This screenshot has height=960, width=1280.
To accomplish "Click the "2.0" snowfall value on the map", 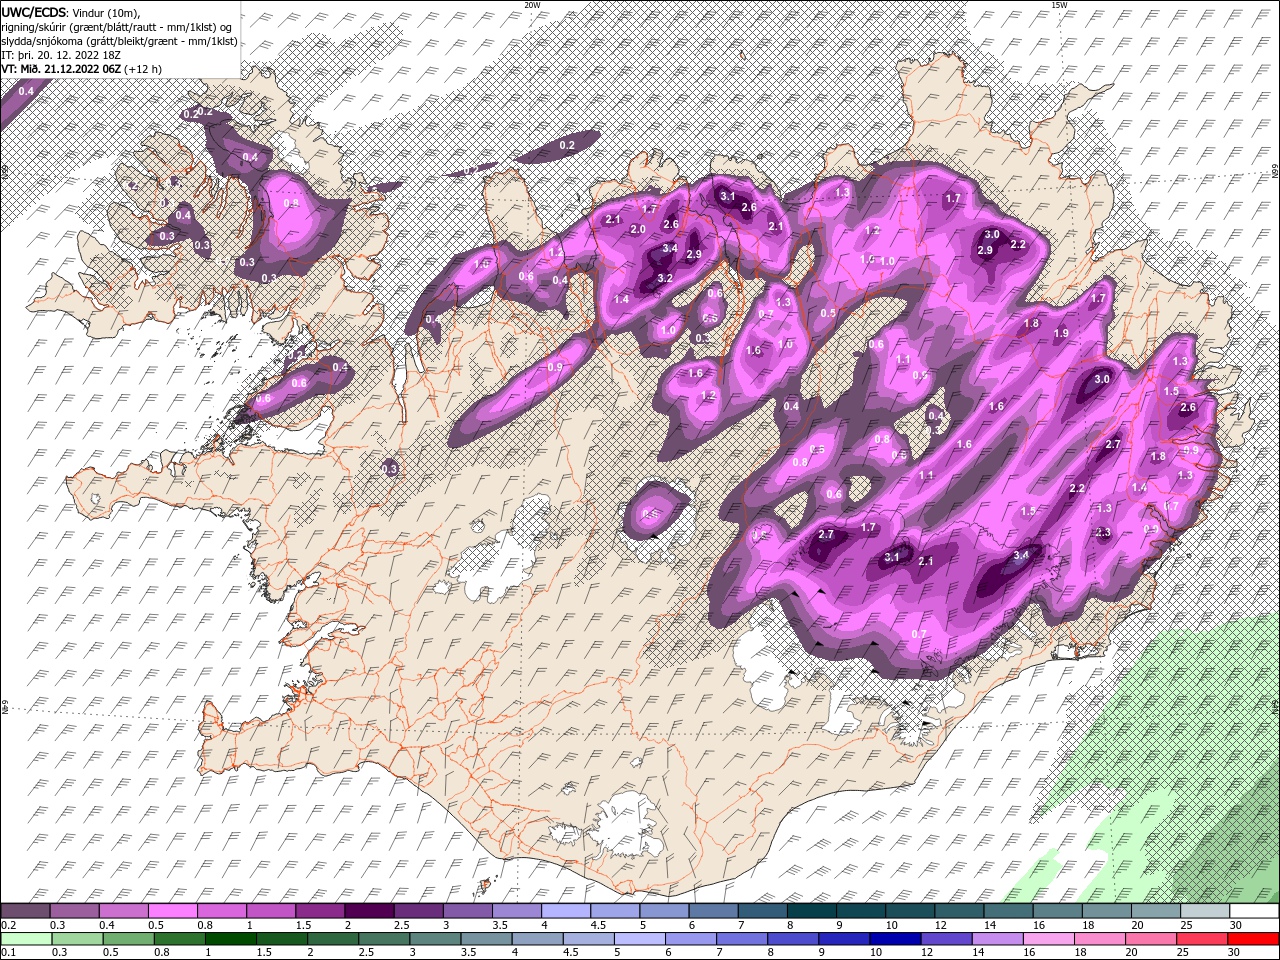I will click(637, 230).
